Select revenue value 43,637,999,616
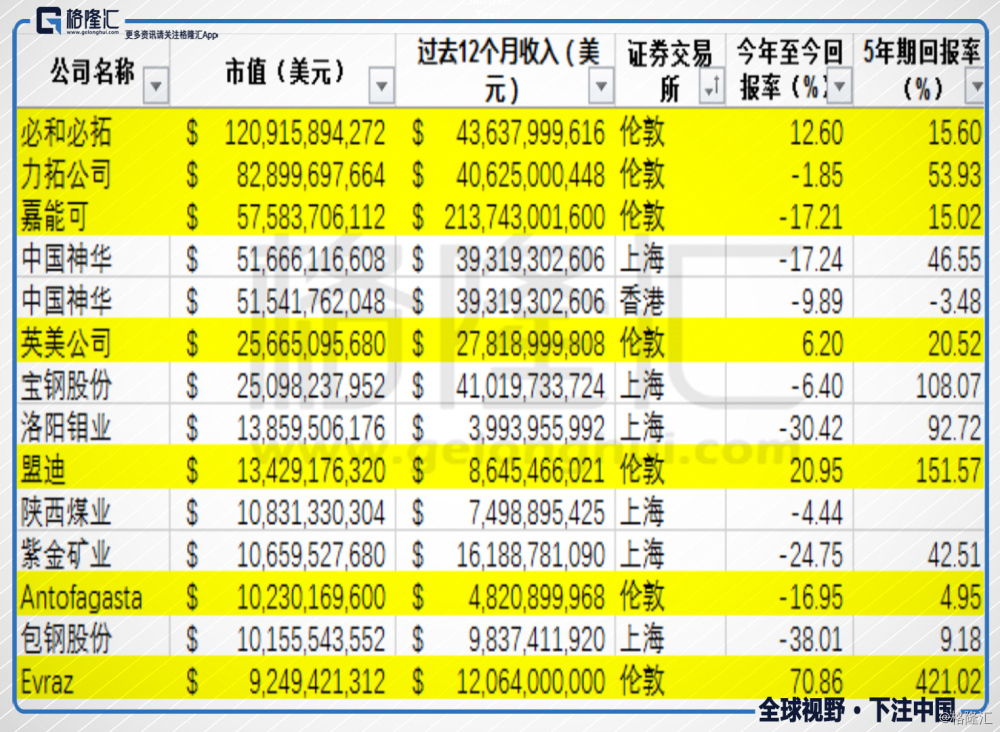The height and width of the screenshot is (732, 1000). [x=531, y=133]
